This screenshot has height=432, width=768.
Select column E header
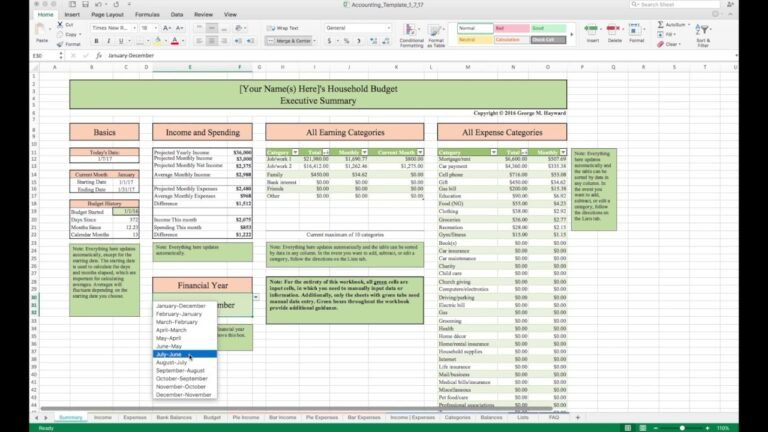[x=190, y=67]
